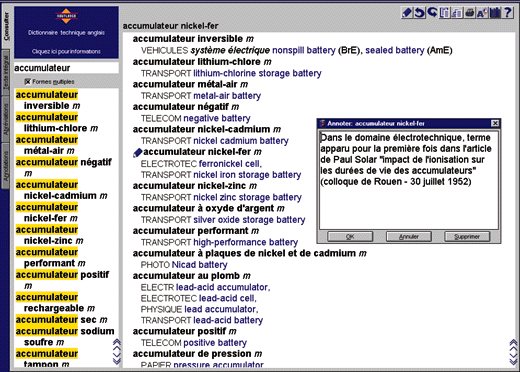Open the Annotations side tab
520x372 pixels.
click(x=6, y=166)
